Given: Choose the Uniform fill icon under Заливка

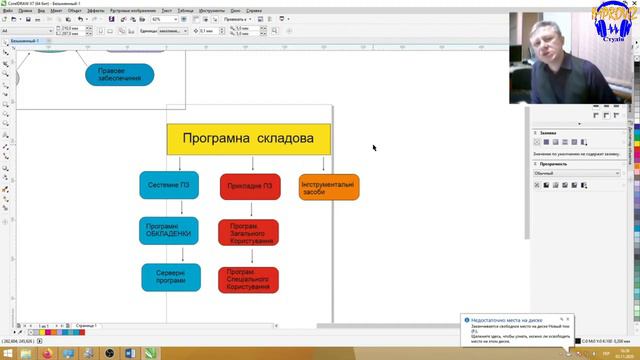Looking at the screenshot, I should click(x=546, y=142).
